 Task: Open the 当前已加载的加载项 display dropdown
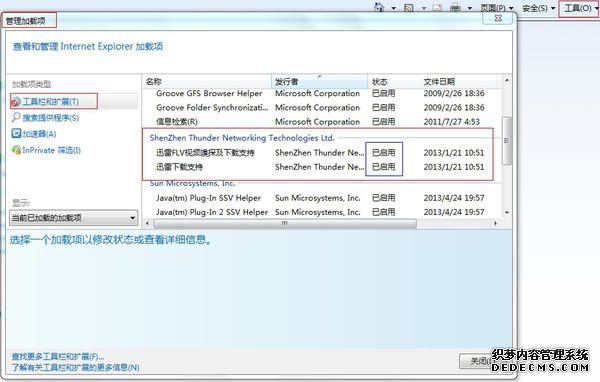(x=73, y=218)
